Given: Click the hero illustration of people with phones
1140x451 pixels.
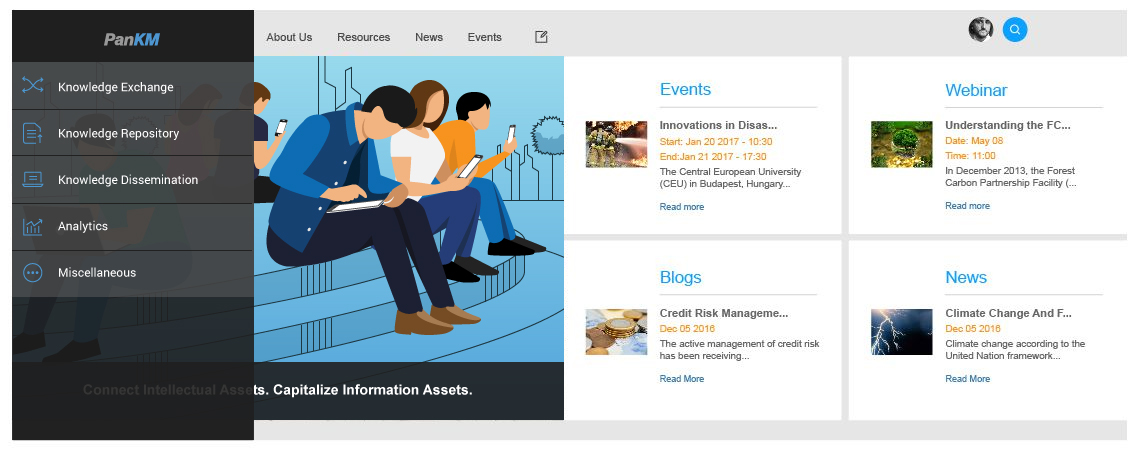Looking at the screenshot, I should coord(409,209).
